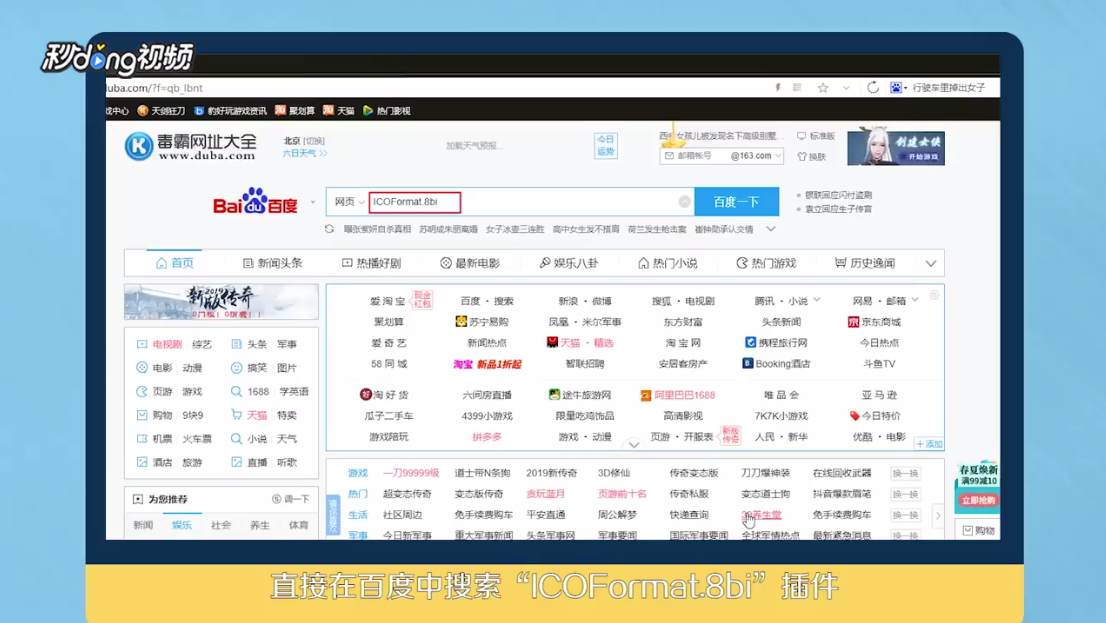1106x623 pixels.
Task: Expand the 腾讯·小说 chevron
Action: tap(817, 300)
